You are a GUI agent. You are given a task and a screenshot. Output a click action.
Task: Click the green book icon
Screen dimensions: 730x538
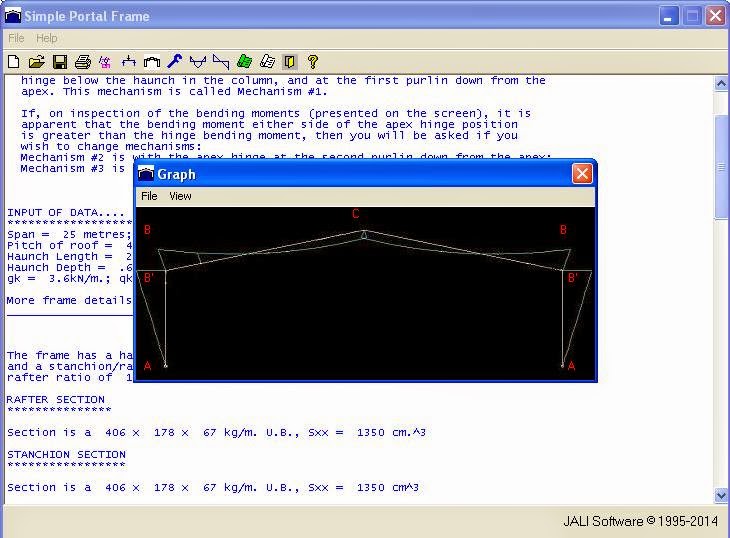pos(244,62)
